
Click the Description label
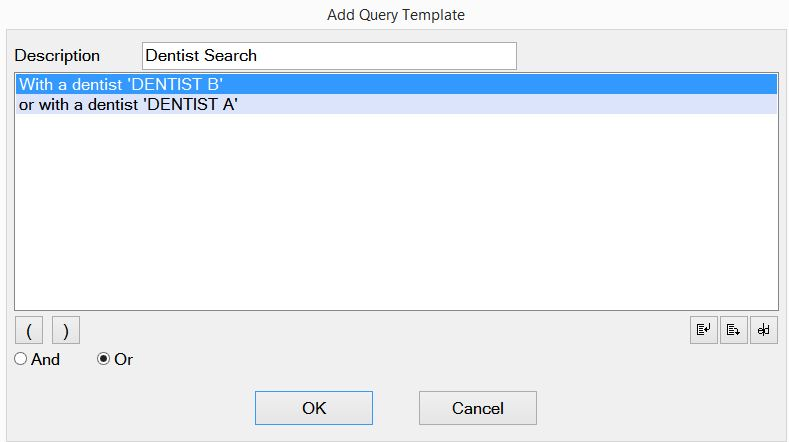pos(57,55)
